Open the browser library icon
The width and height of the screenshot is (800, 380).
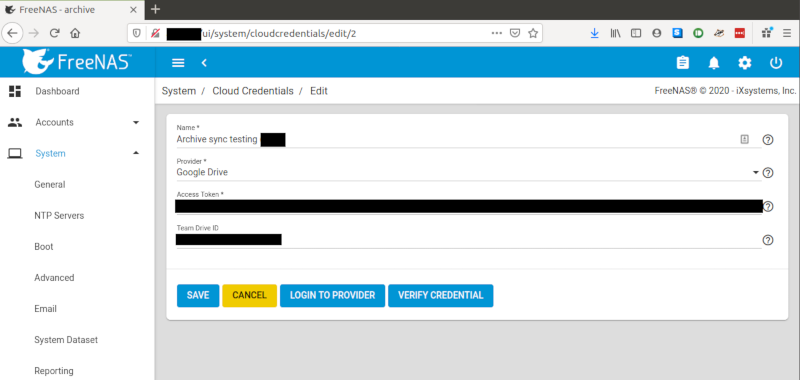615,33
